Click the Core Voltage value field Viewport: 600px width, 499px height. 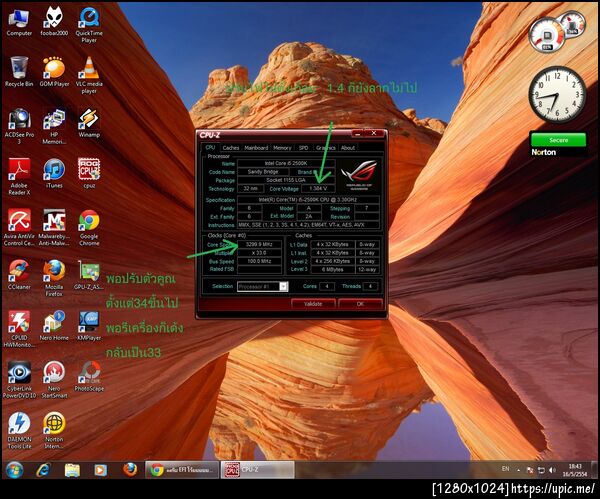318,189
